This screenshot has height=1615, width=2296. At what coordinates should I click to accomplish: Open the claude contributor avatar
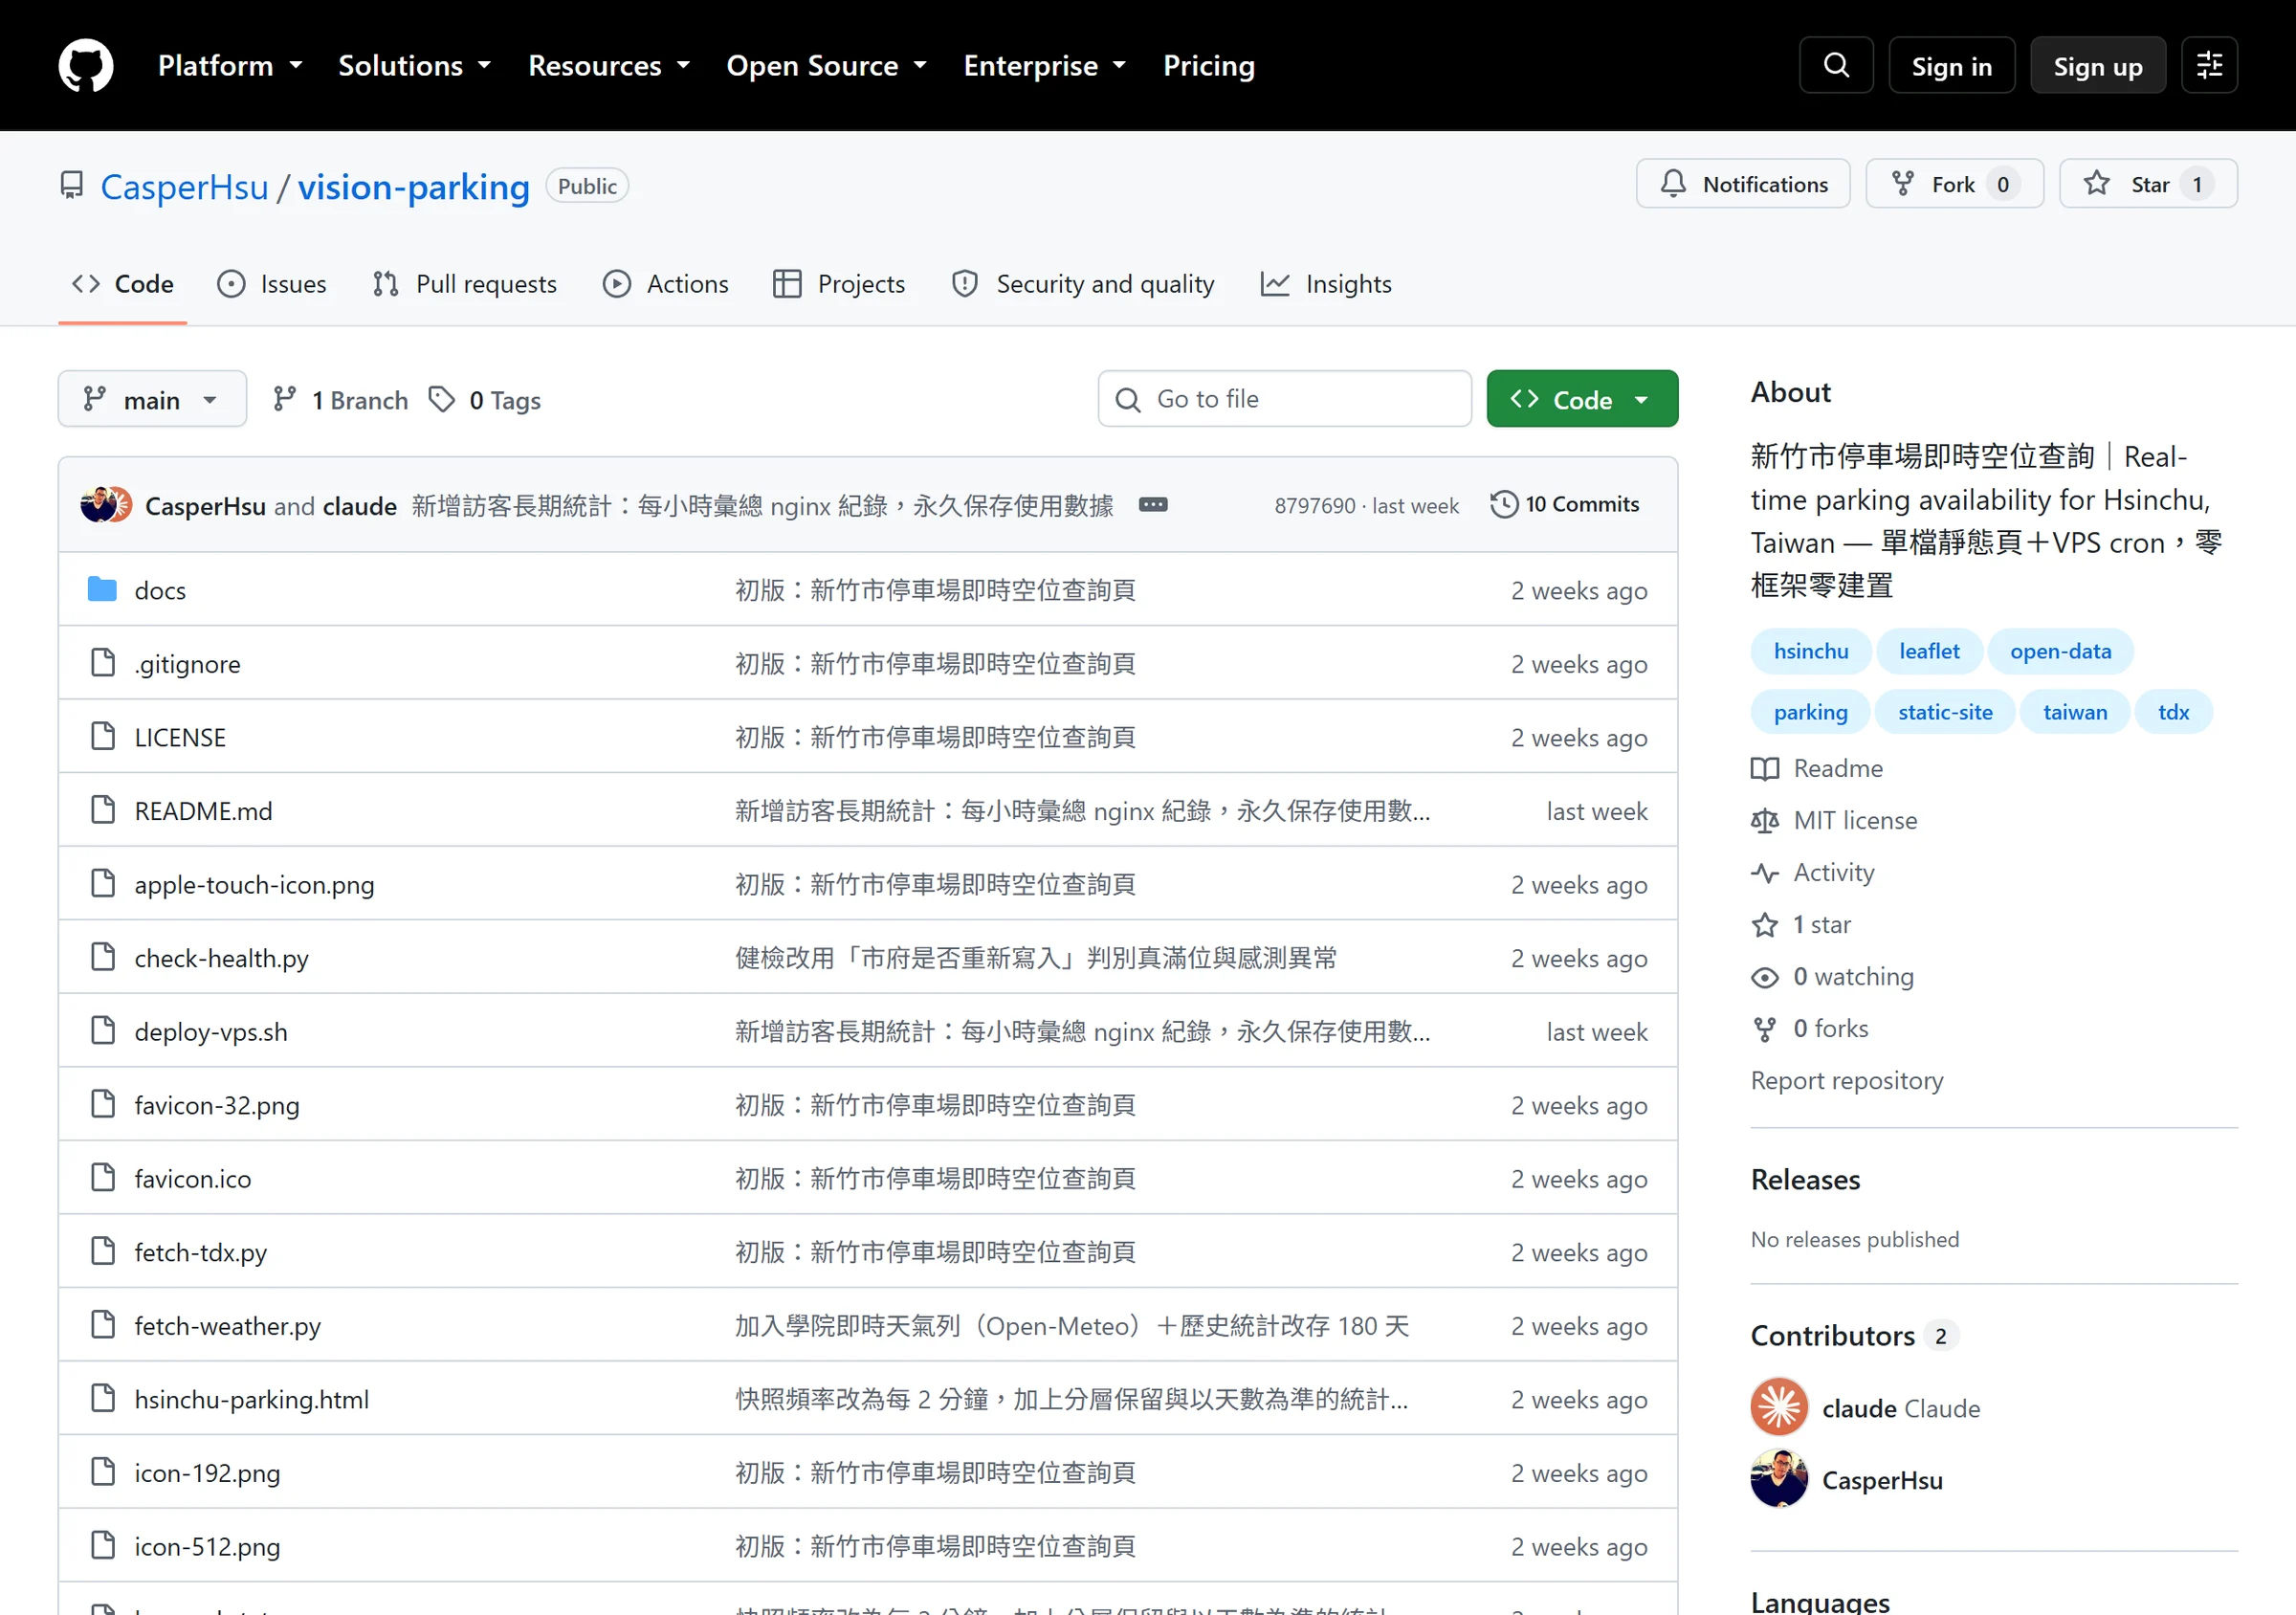point(1779,1407)
